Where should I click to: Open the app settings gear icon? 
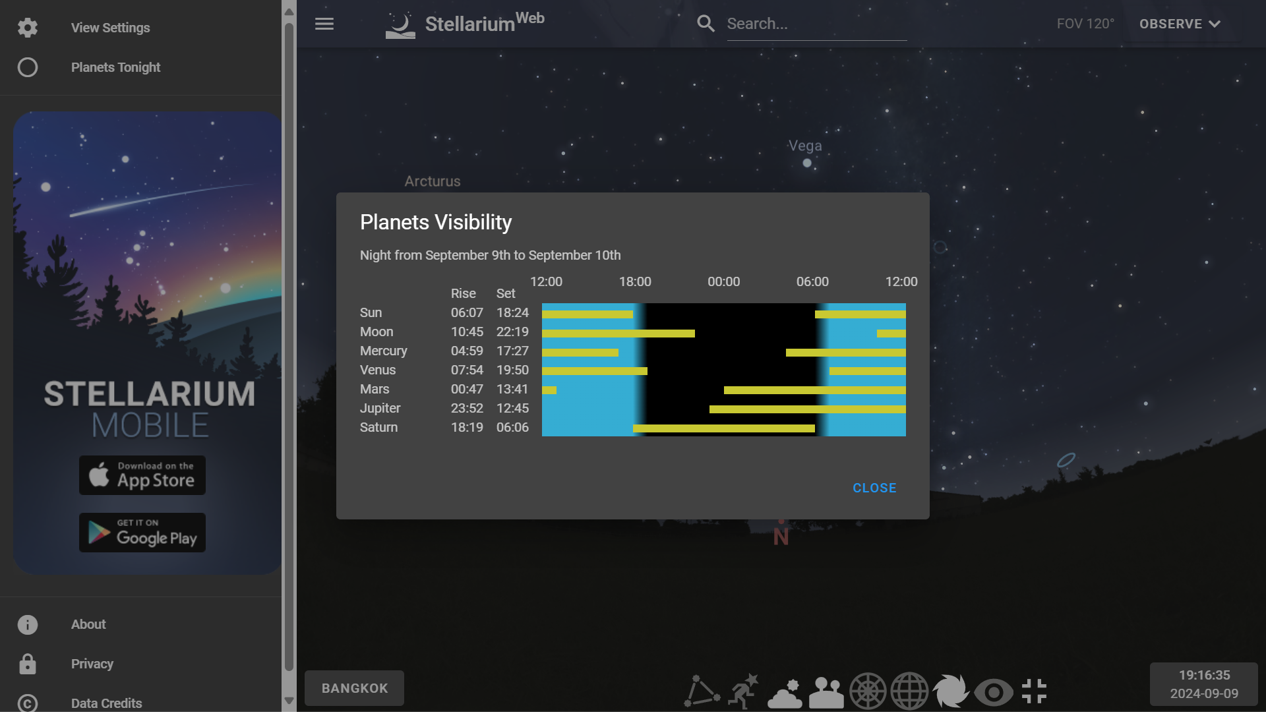[27, 27]
